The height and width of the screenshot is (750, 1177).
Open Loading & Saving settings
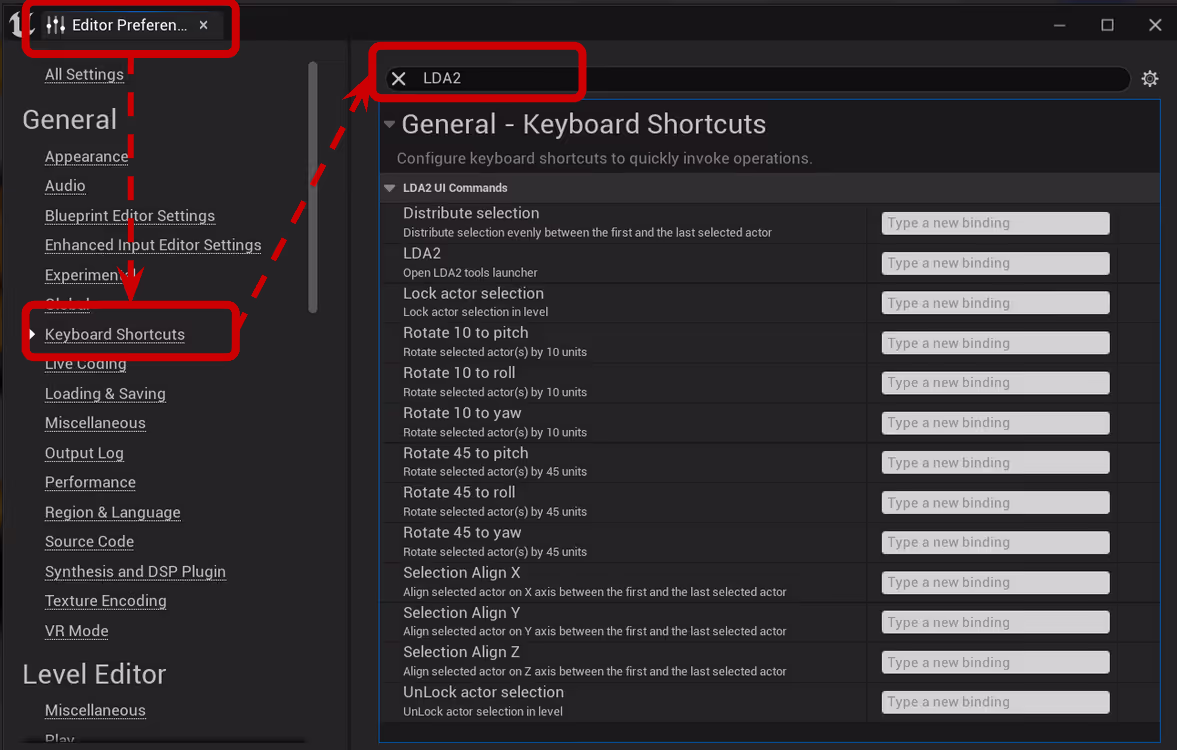click(x=105, y=393)
